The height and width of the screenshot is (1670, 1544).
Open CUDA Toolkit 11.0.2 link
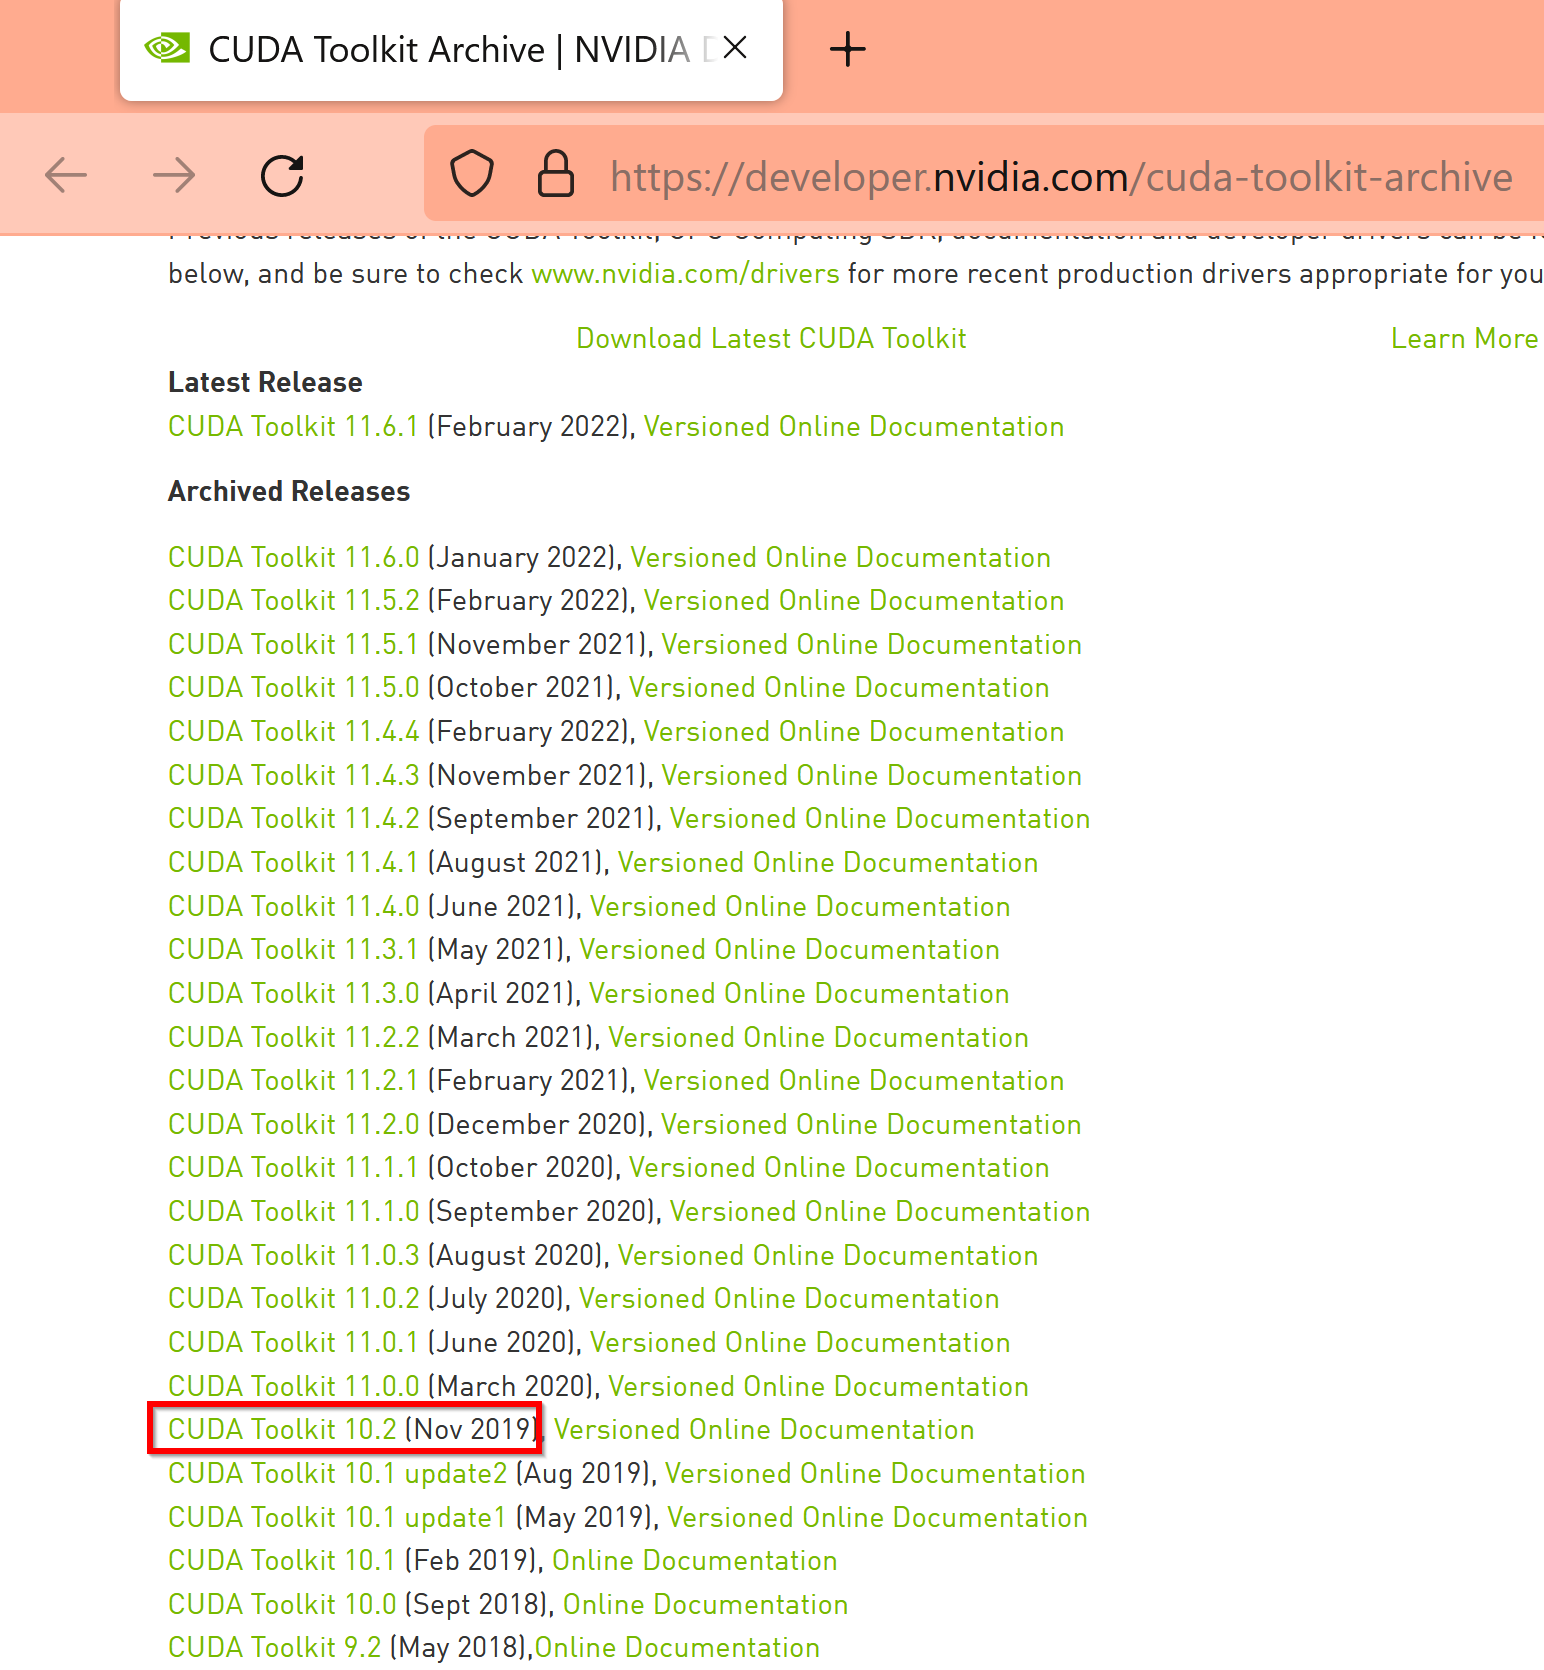coord(294,1299)
